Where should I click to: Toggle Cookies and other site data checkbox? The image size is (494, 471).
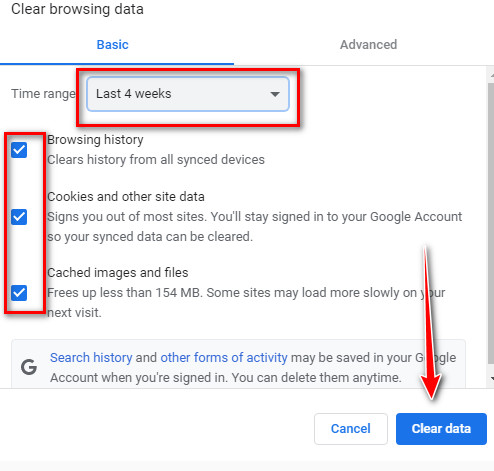click(x=19, y=217)
